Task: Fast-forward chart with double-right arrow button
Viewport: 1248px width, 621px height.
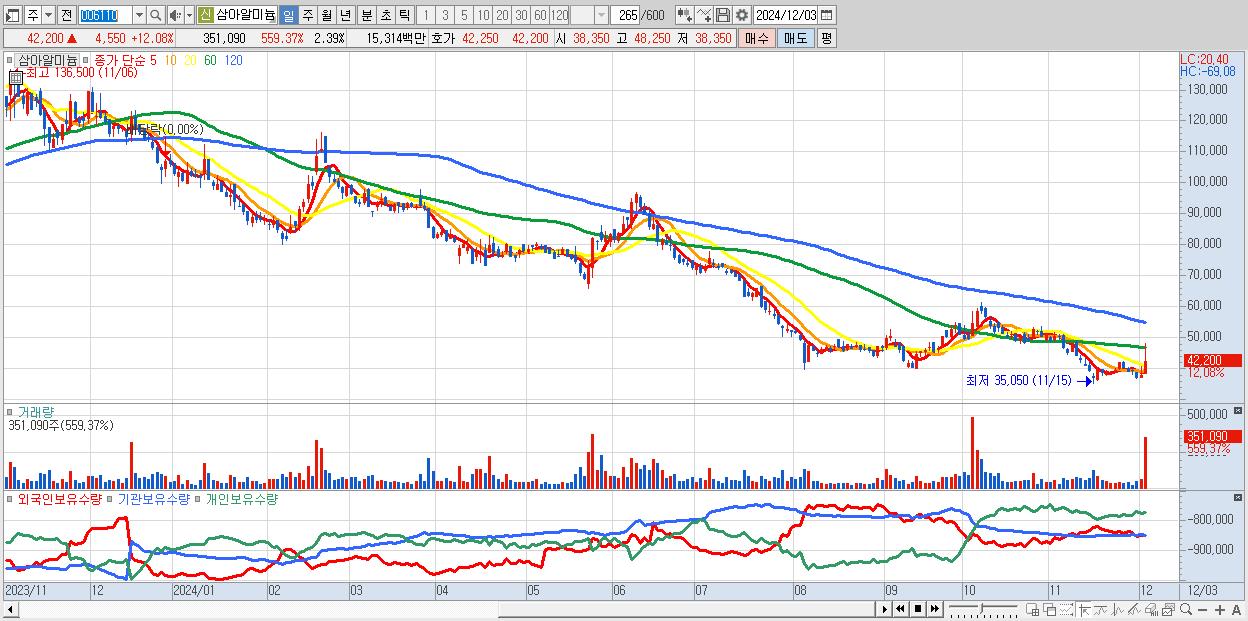Action: (935, 609)
